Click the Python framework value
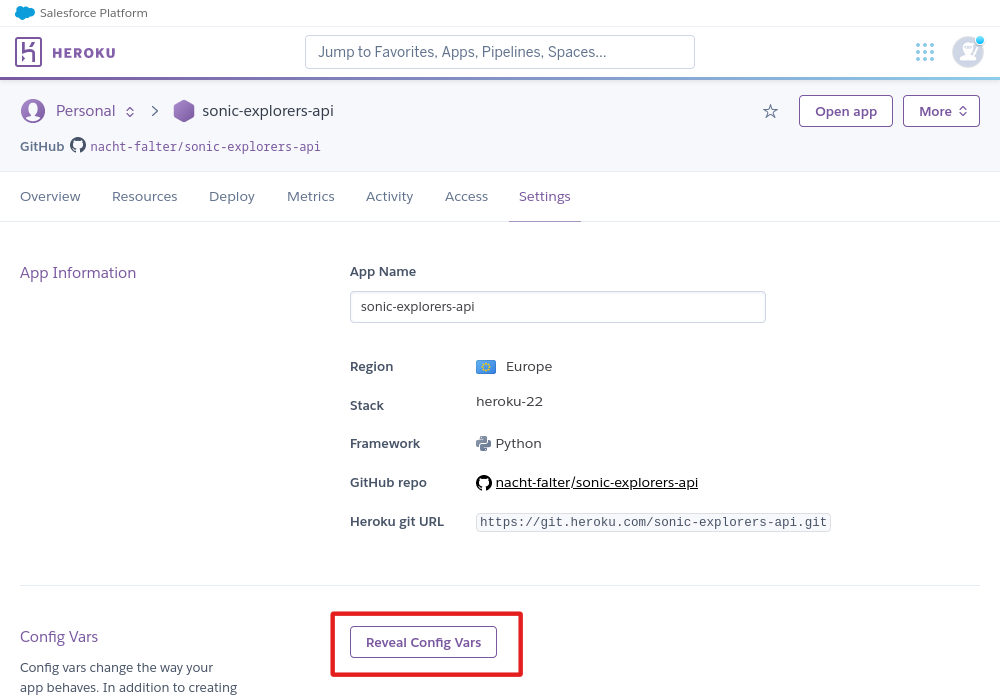Image resolution: width=1000 pixels, height=700 pixels. pos(518,443)
